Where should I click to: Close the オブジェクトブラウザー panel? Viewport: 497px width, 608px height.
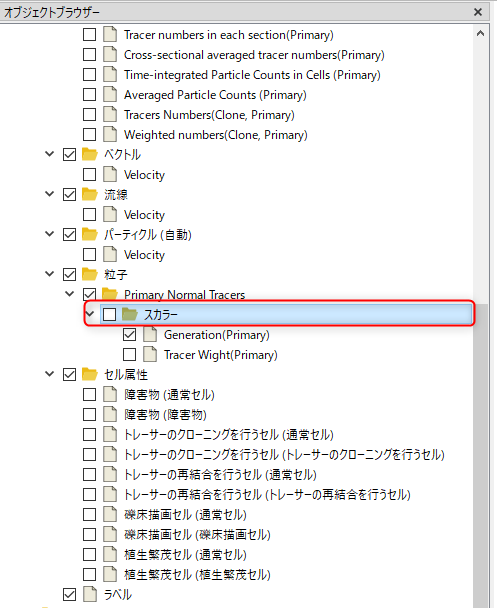[x=478, y=12]
